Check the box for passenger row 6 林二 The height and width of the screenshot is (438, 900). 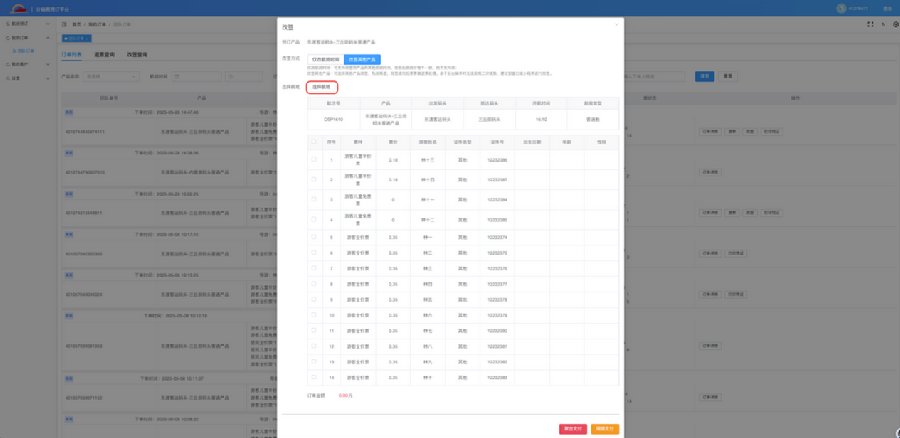pyautogui.click(x=313, y=252)
